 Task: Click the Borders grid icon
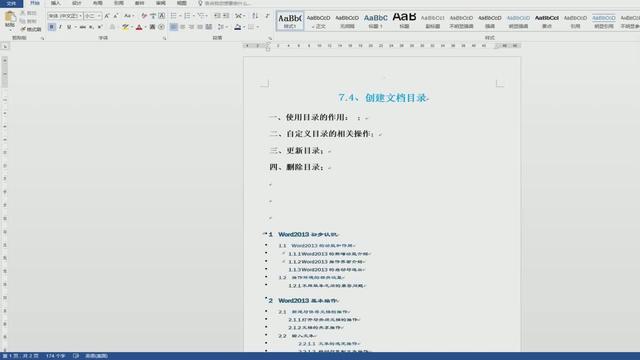tap(251, 27)
